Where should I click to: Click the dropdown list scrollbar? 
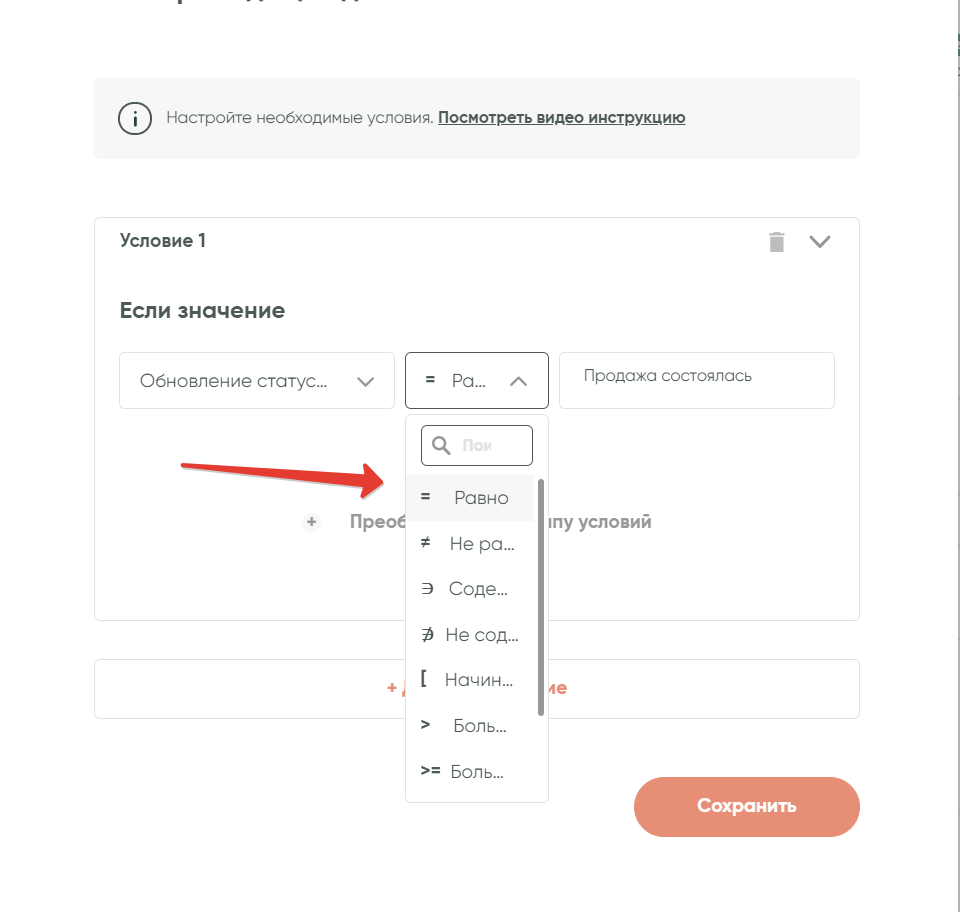click(541, 597)
